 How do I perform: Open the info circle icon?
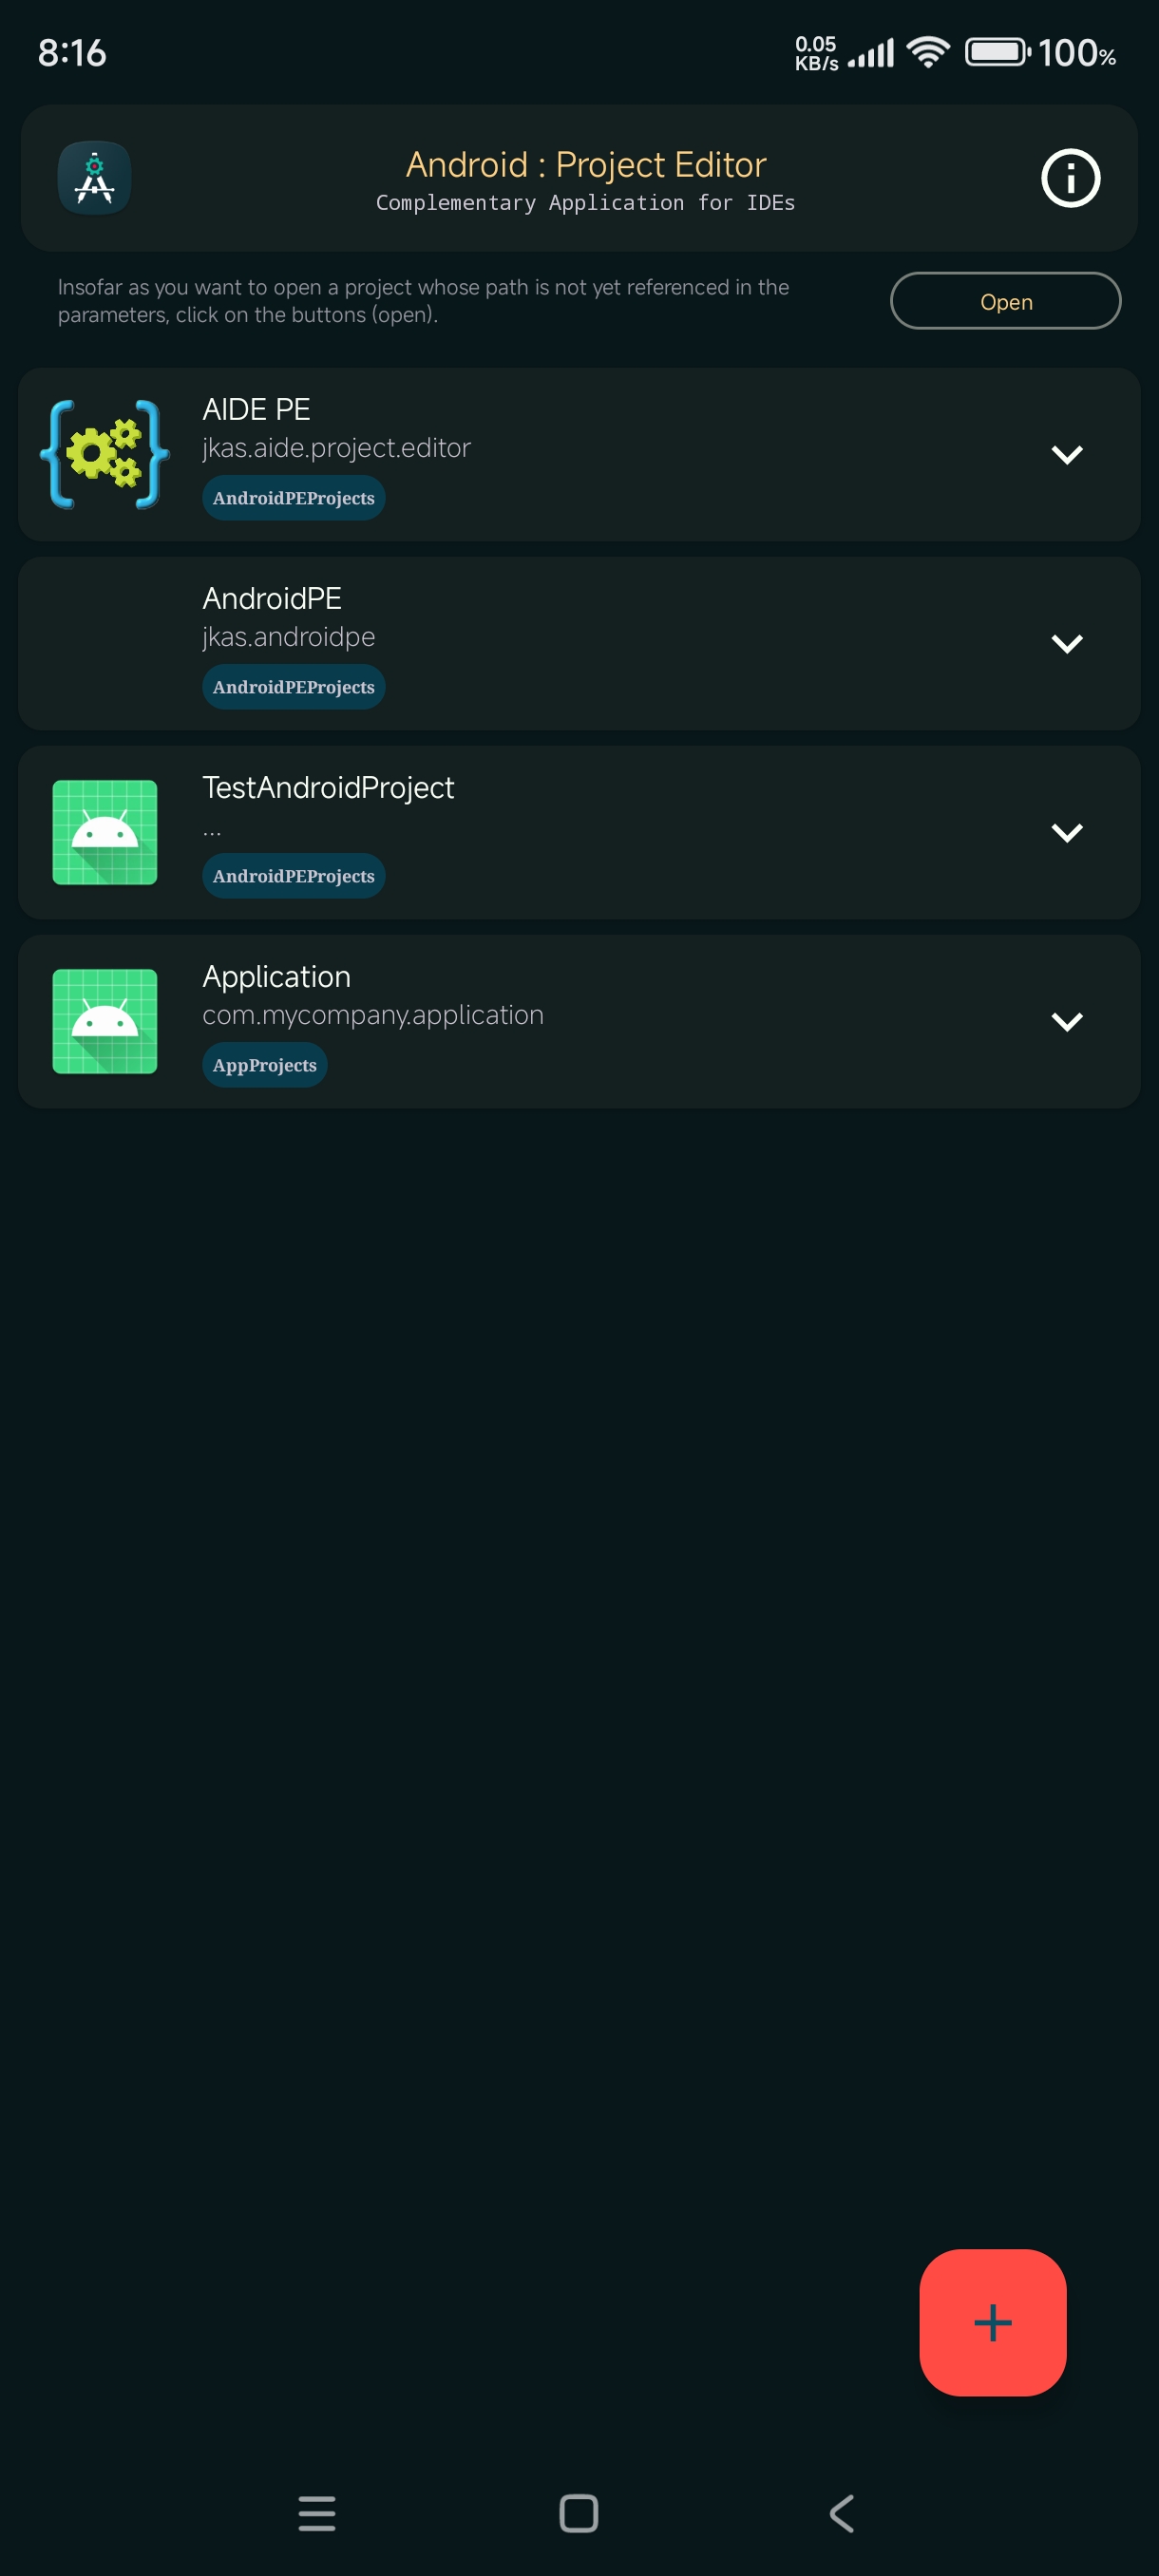pos(1070,178)
